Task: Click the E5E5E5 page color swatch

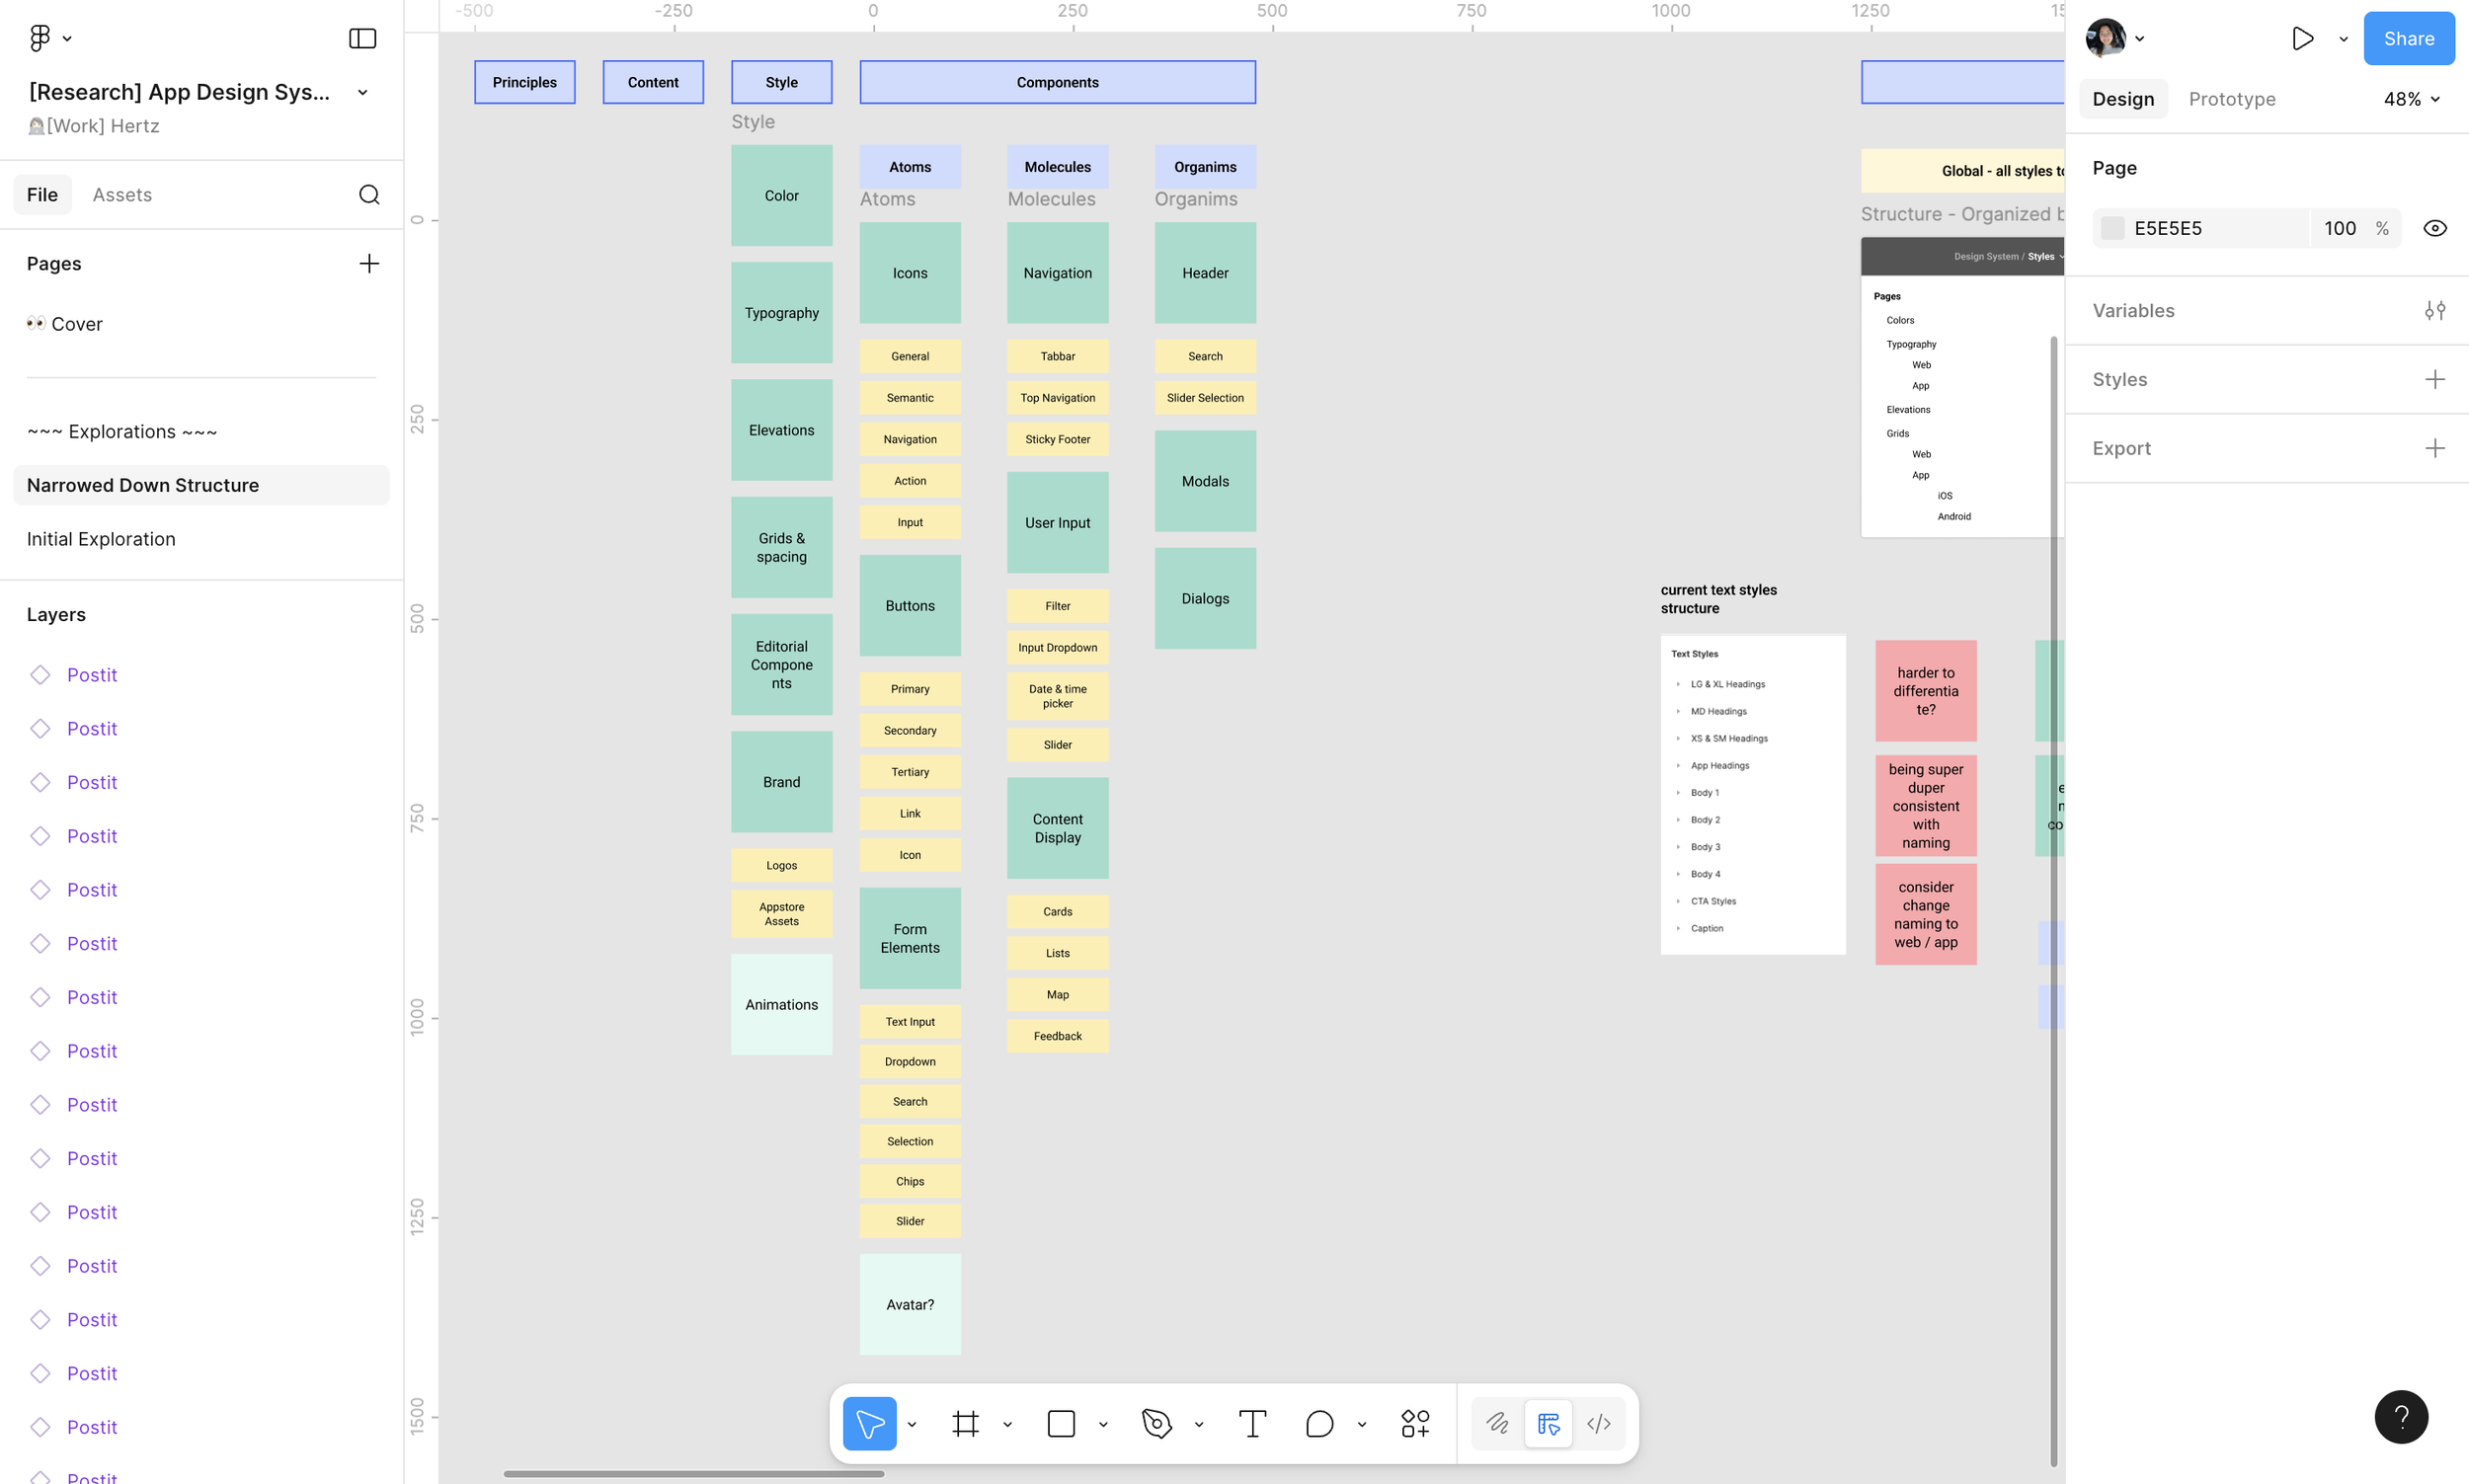Action: click(x=2112, y=228)
